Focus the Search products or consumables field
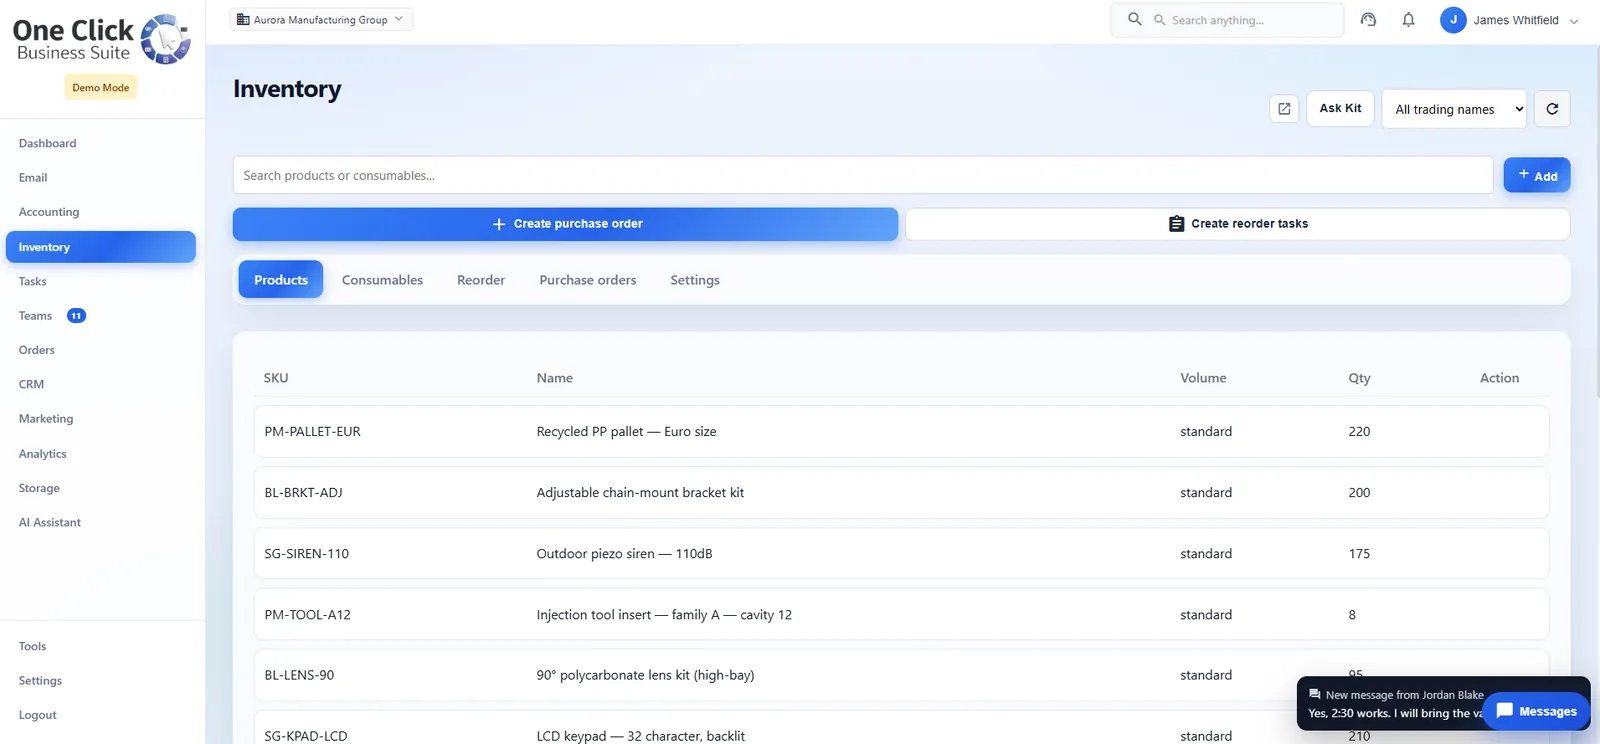The image size is (1600, 744). (x=863, y=175)
